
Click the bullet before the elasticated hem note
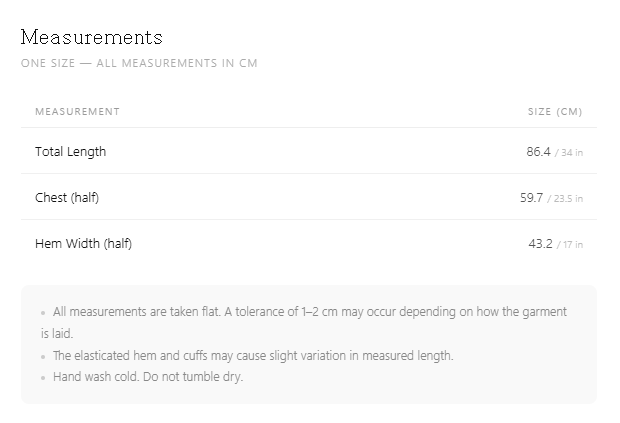click(x=43, y=357)
